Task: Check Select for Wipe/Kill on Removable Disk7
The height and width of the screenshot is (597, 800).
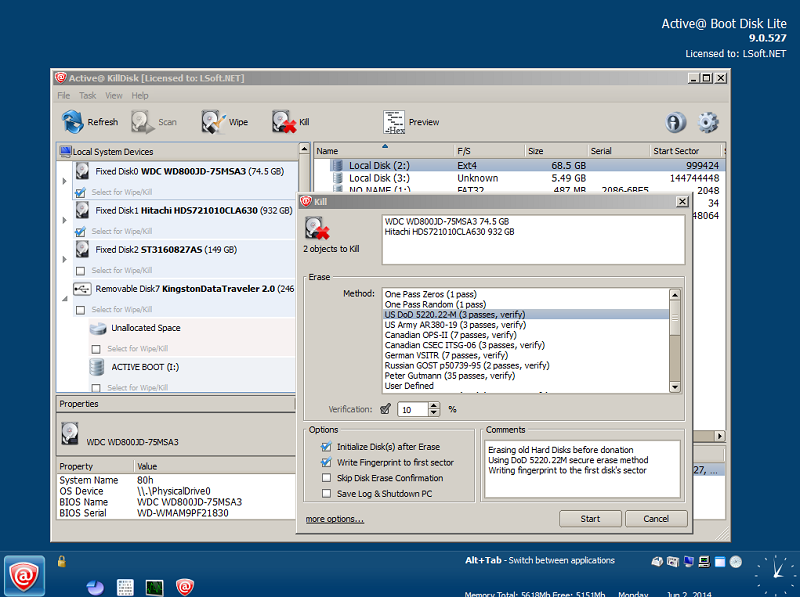Action: (80, 310)
